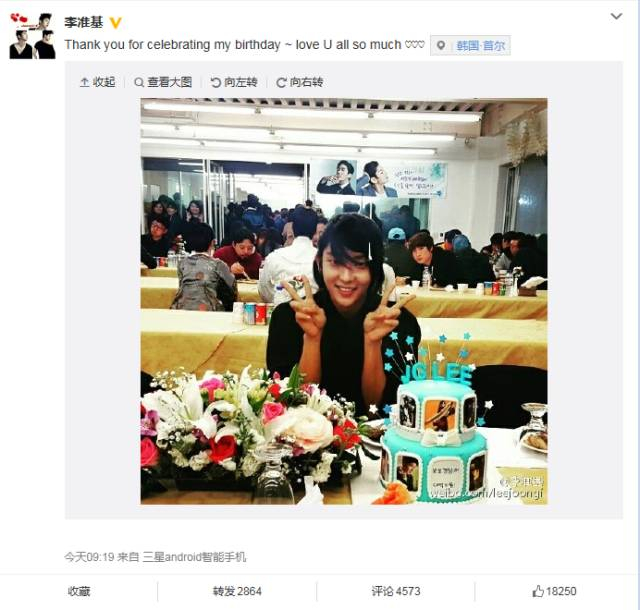The height and width of the screenshot is (610, 640).
Task: View the large image via 查看大图
Action: [x=163, y=82]
